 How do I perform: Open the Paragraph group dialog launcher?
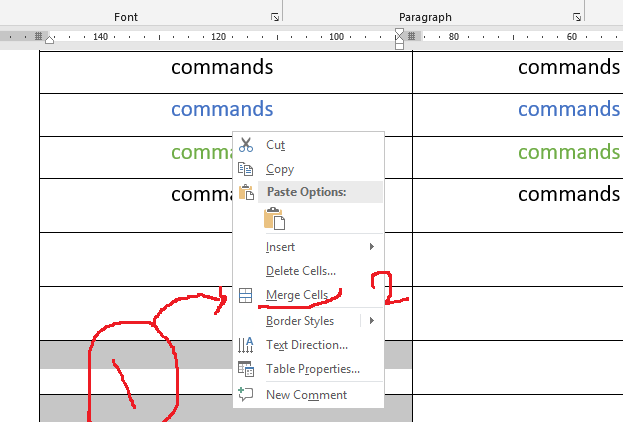[x=577, y=17]
